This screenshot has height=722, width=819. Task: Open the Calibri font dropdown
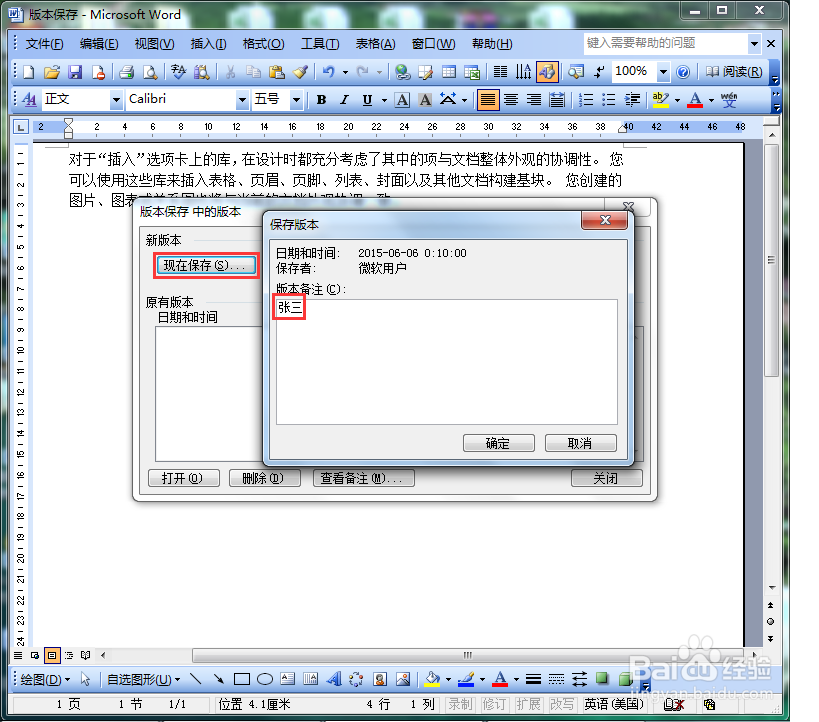tap(242, 100)
